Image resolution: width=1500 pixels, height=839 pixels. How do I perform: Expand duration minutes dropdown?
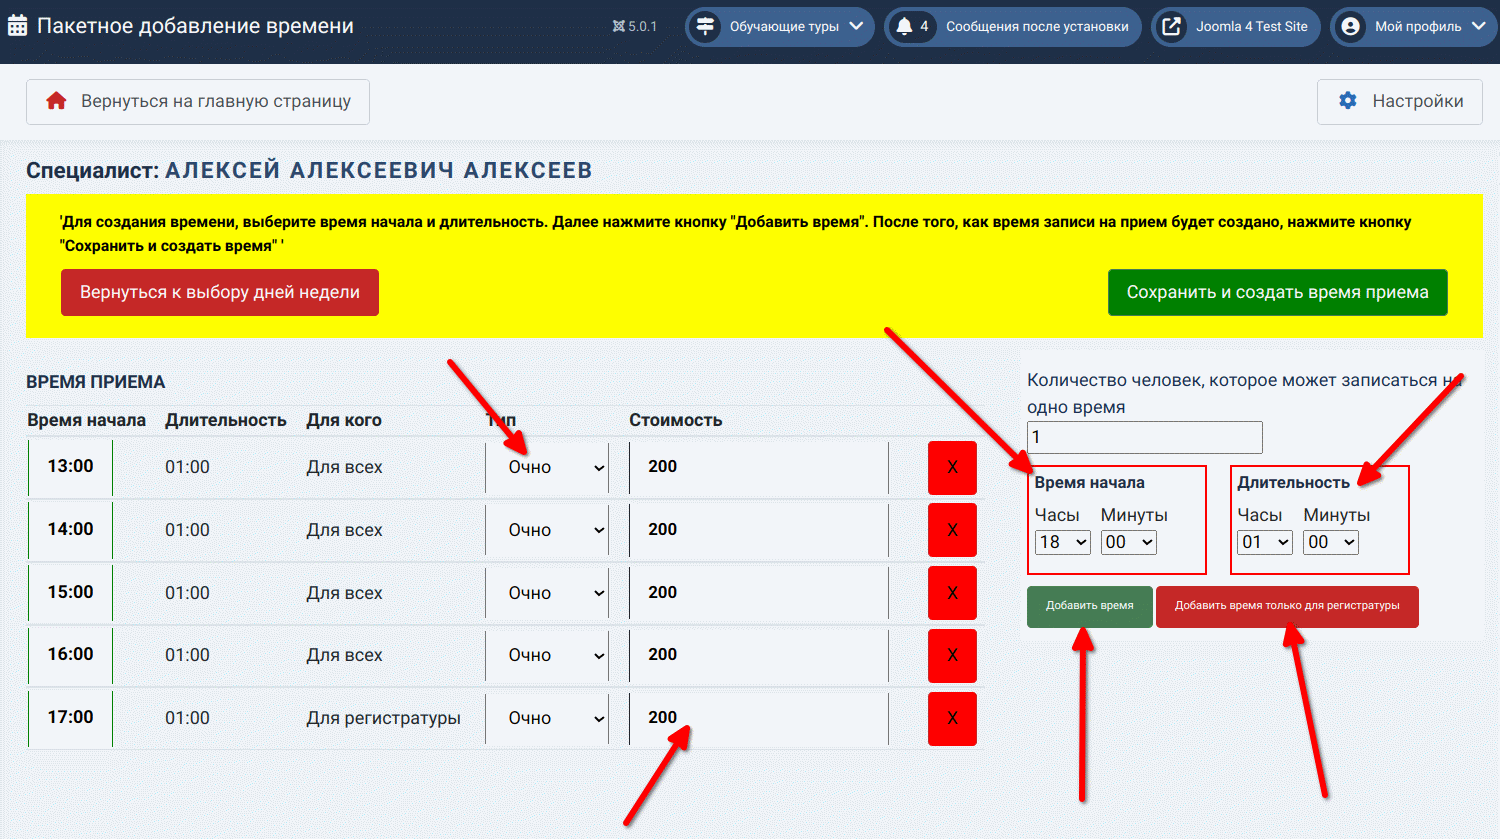1331,542
